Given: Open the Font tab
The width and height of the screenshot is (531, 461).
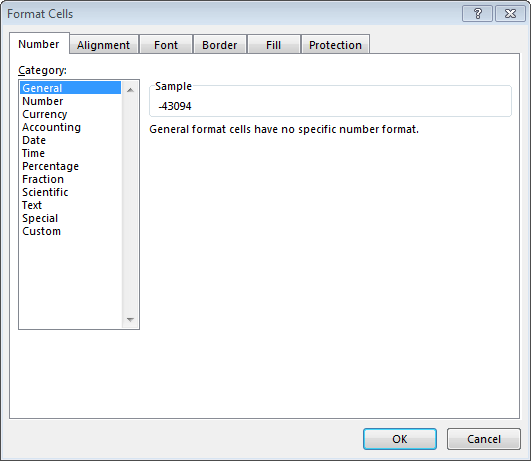Looking at the screenshot, I should (x=166, y=45).
